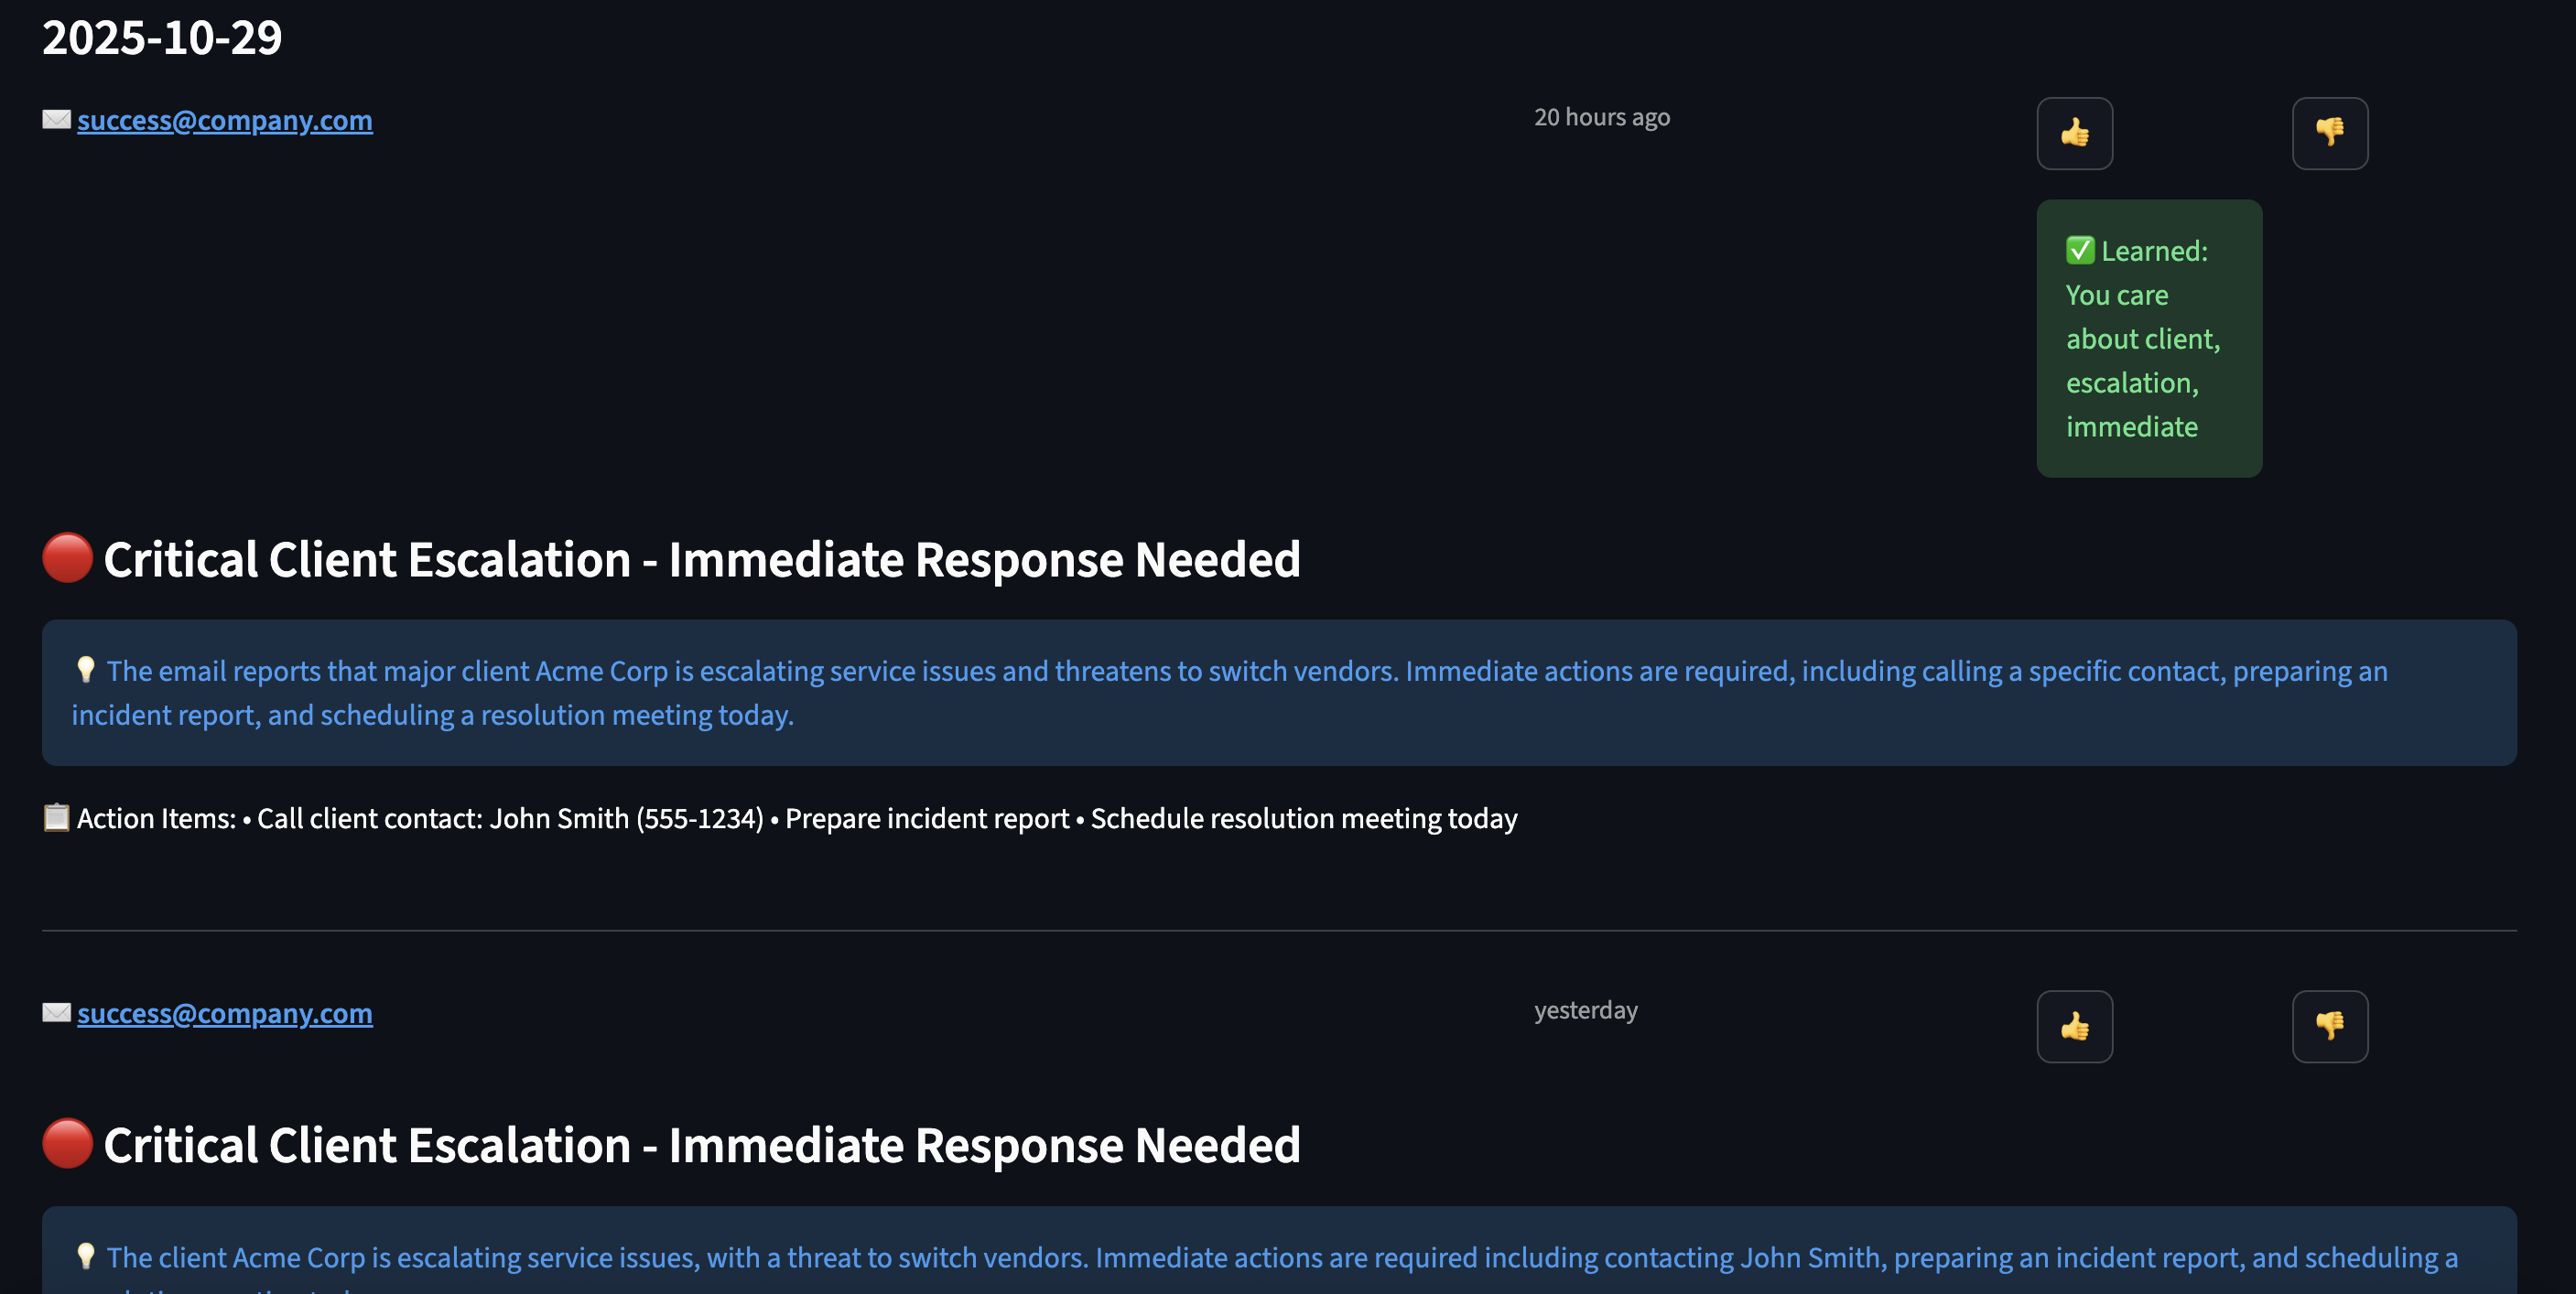Screen dimensions: 2576x1294
Task: Thumbs down the 20 hours ago email
Action: point(2329,133)
